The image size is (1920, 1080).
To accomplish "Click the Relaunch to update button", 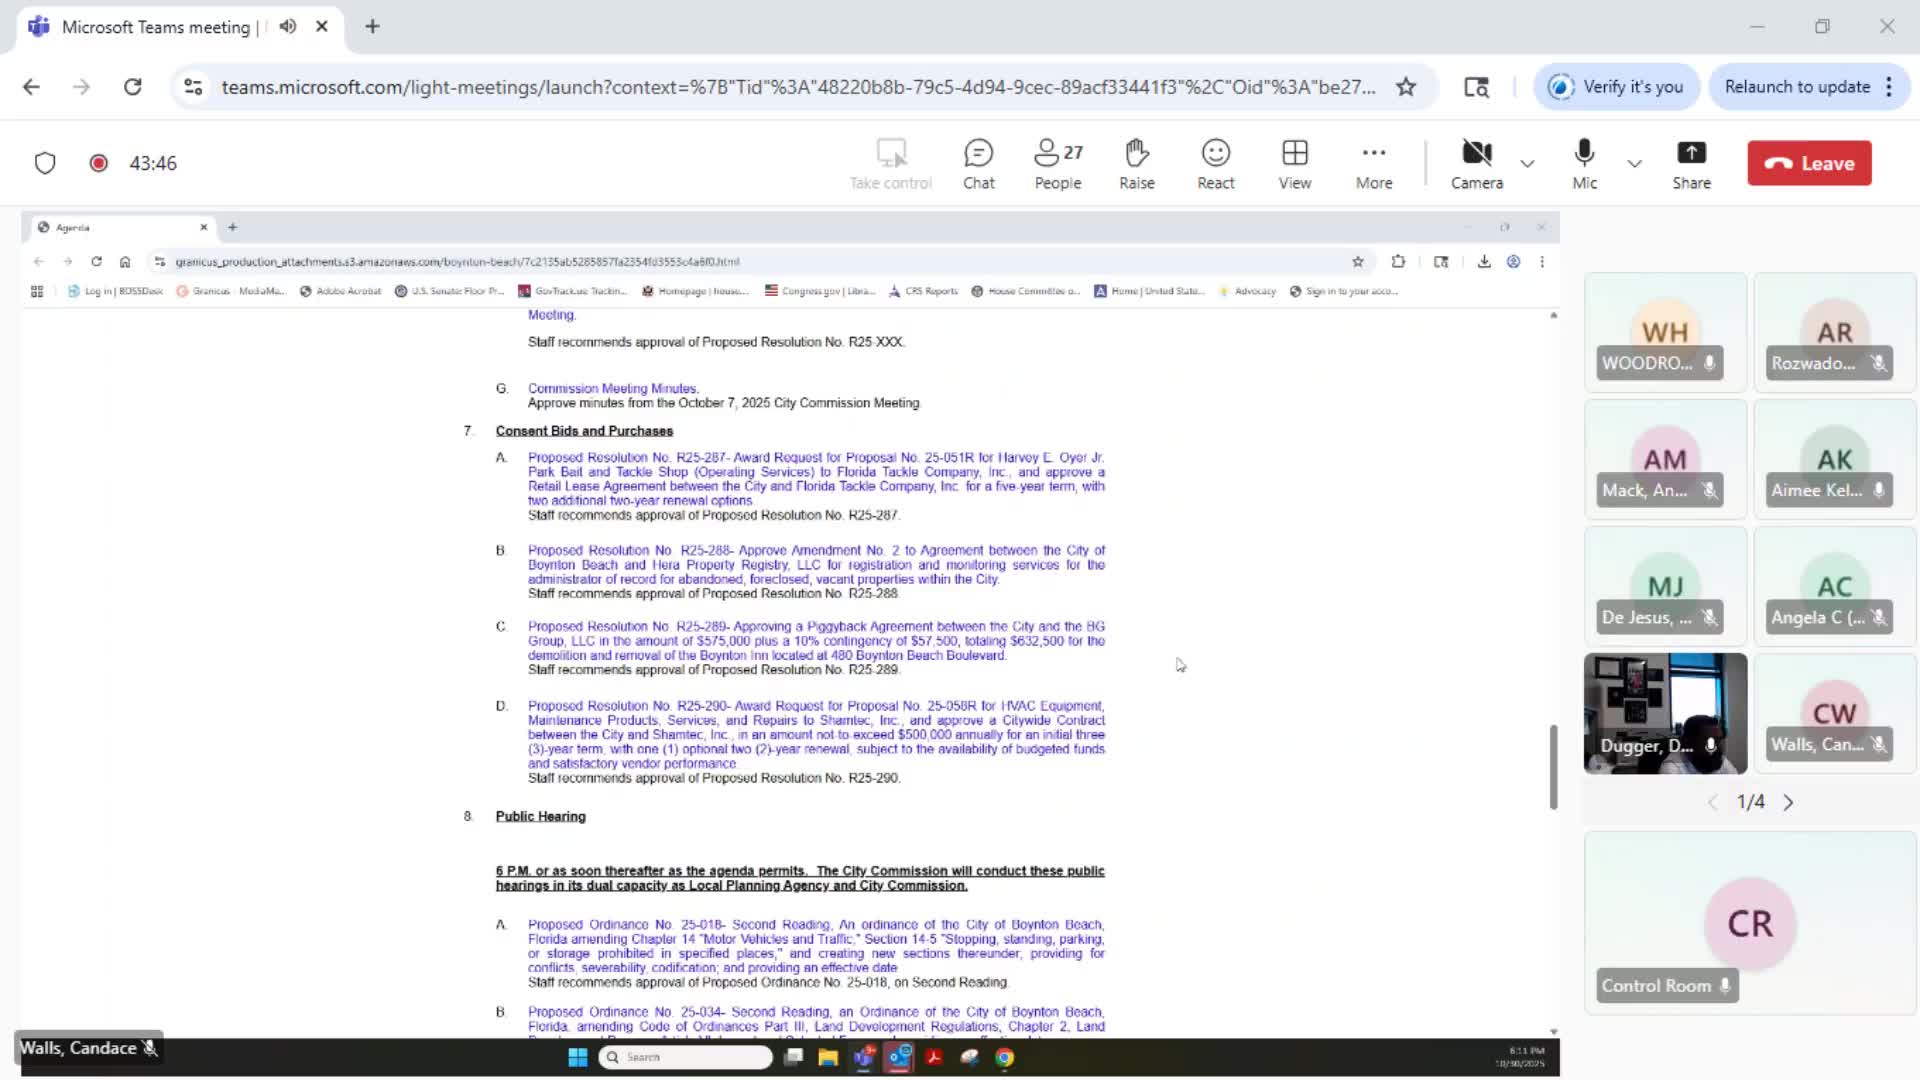I will [1796, 87].
